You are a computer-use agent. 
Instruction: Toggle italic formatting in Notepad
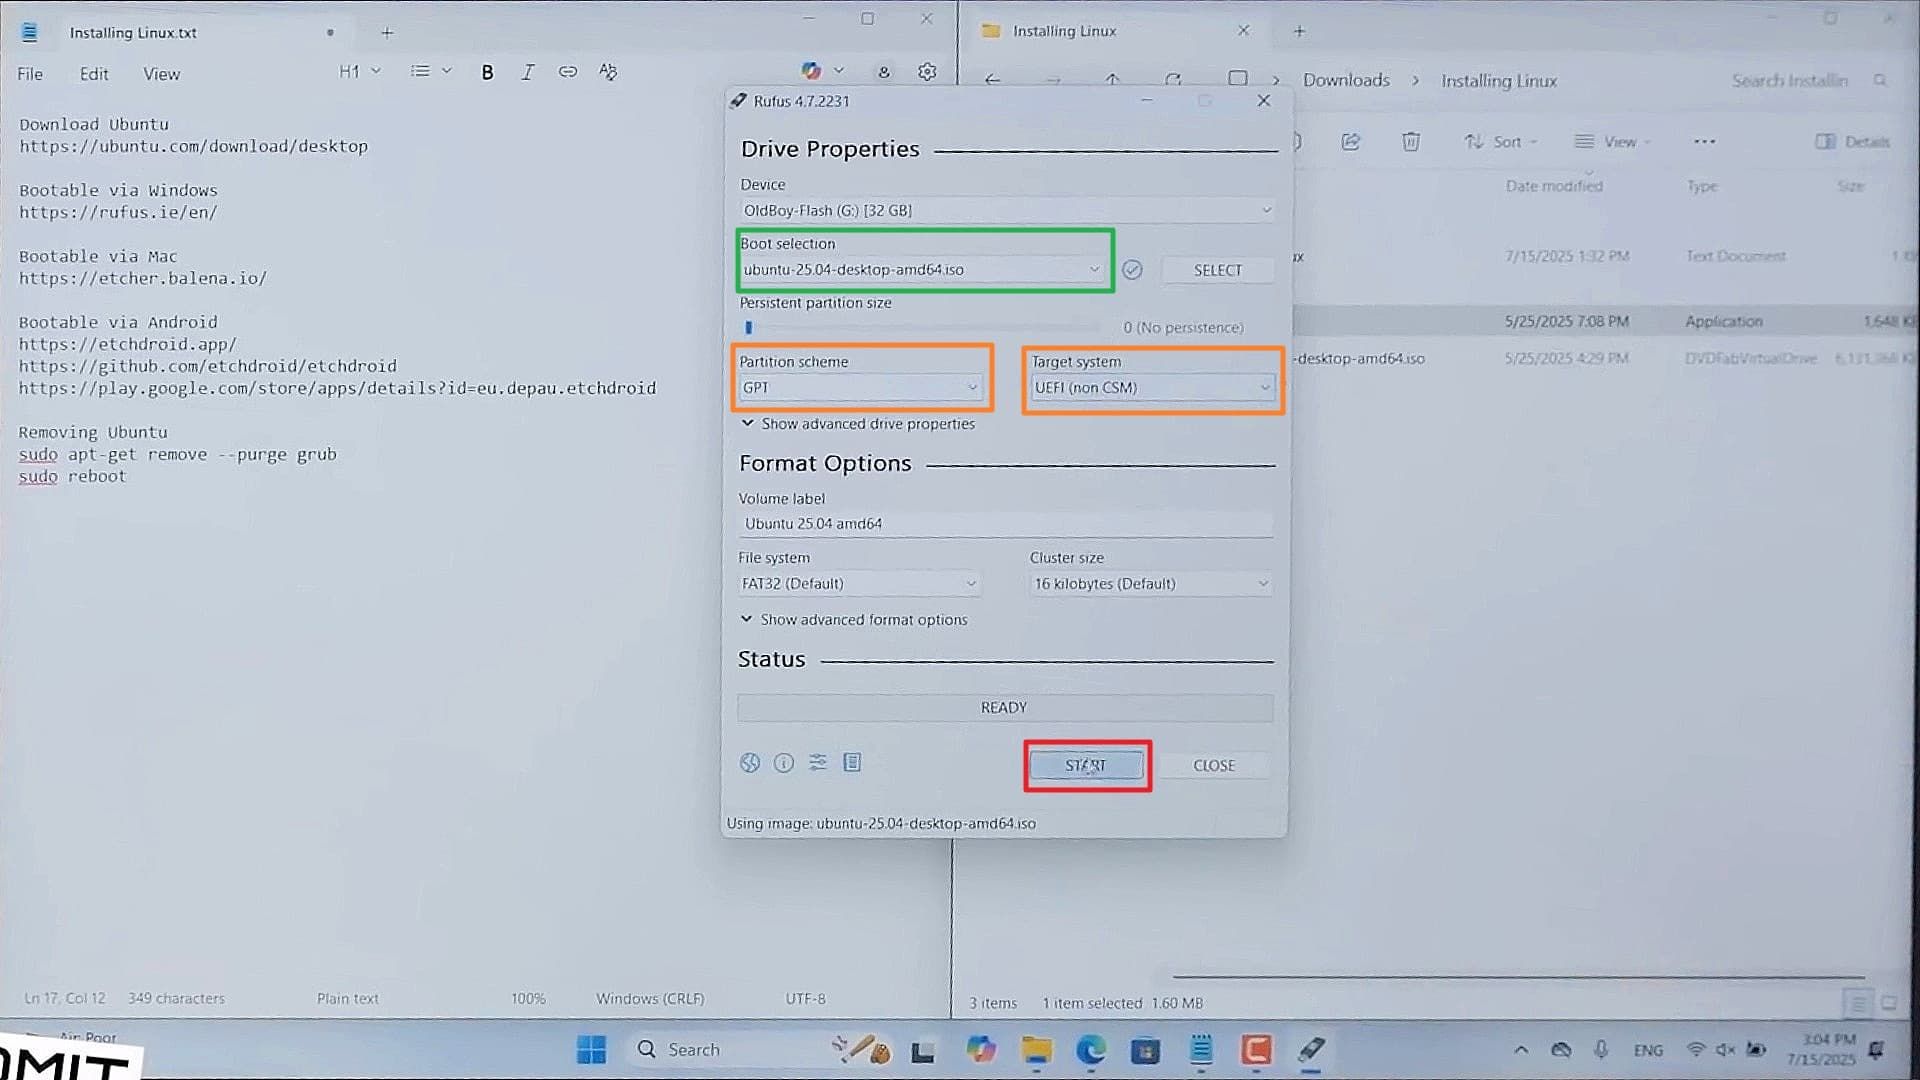[527, 72]
